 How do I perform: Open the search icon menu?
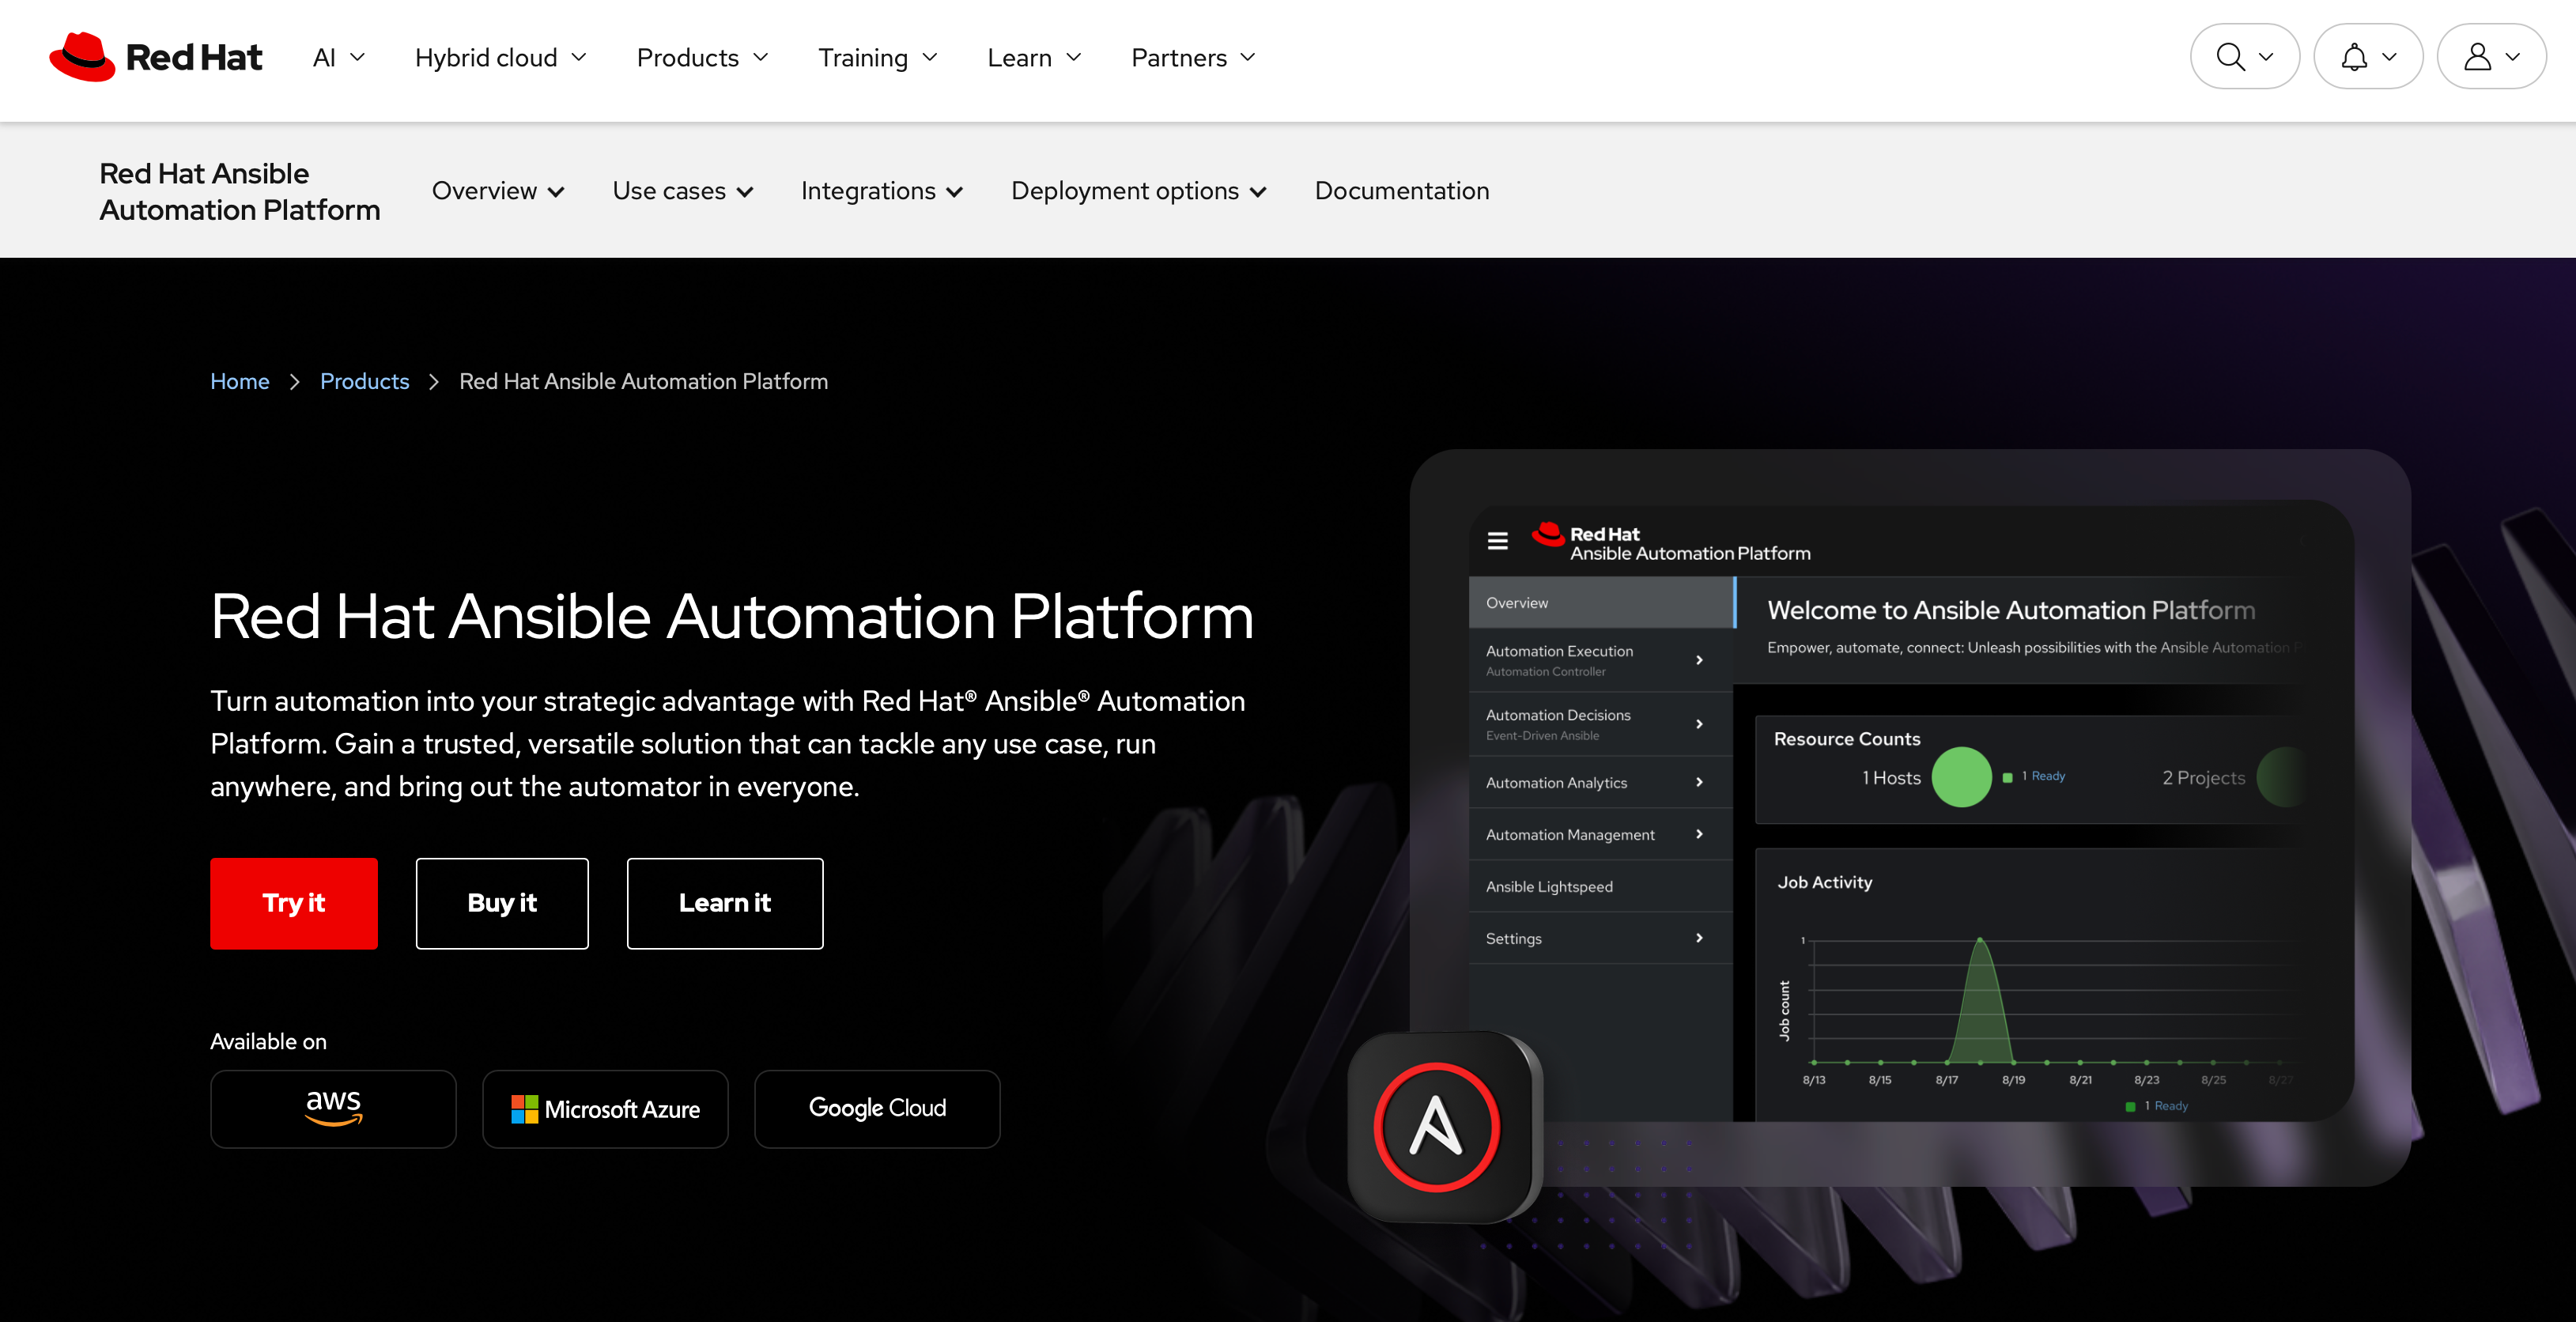tap(2244, 57)
